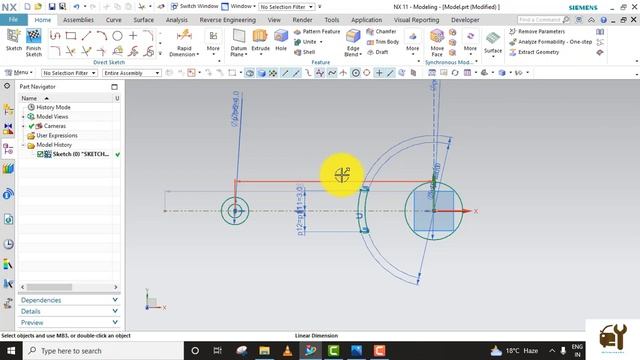Screen dimensions: 640x360
Task: Select the Circle sketch tool
Action: pos(118,36)
